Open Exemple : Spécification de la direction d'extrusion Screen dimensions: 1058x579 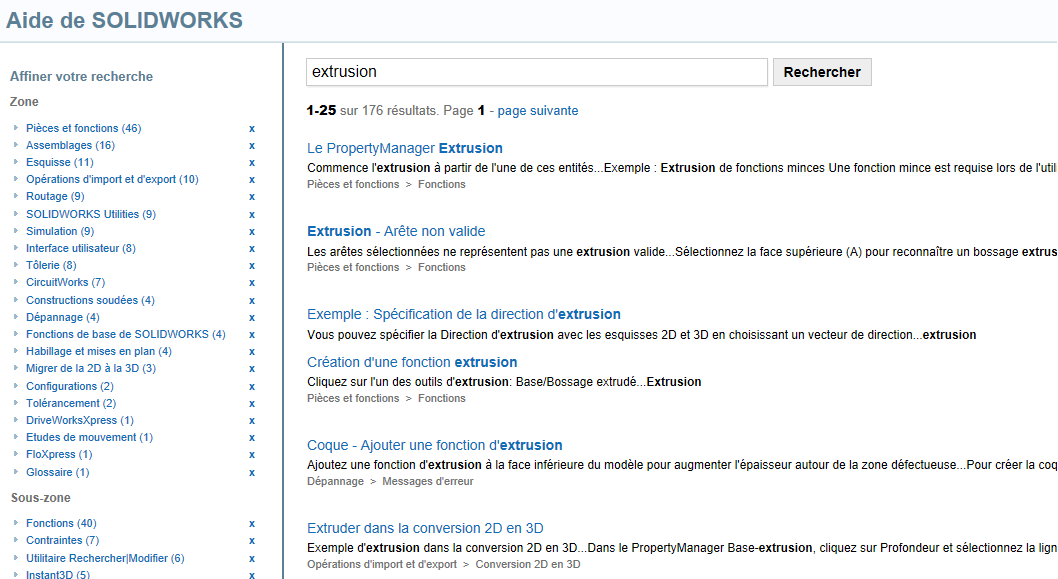464,314
